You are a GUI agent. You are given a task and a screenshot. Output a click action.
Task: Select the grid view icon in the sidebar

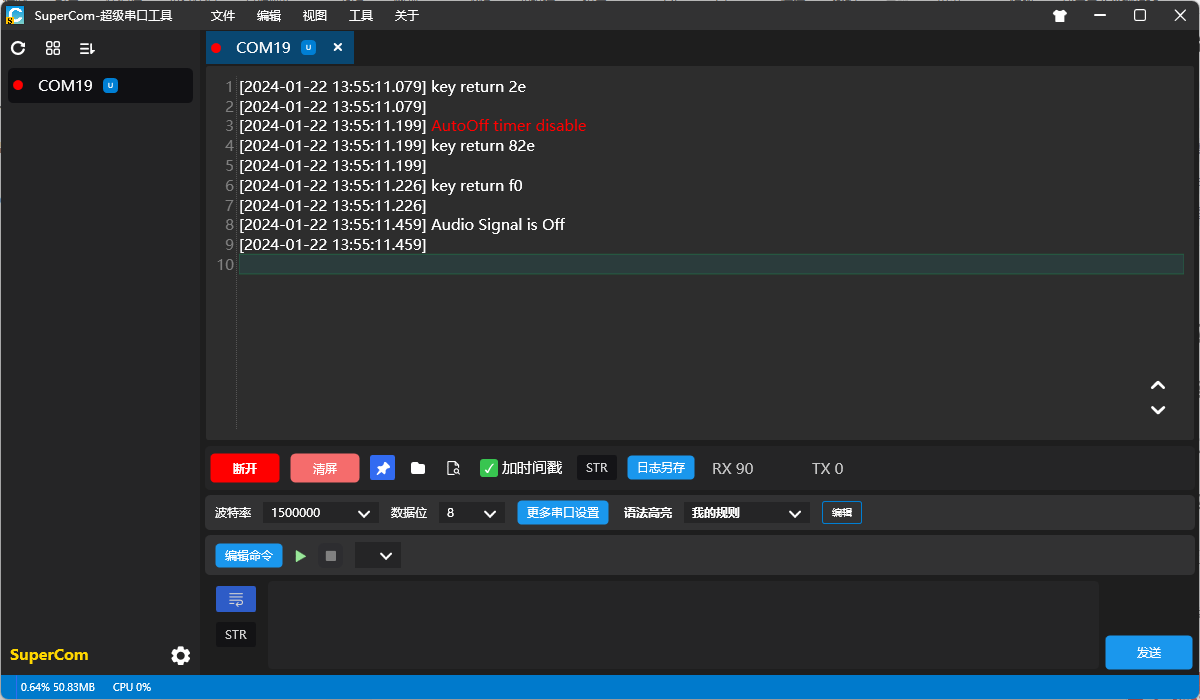pyautogui.click(x=52, y=47)
